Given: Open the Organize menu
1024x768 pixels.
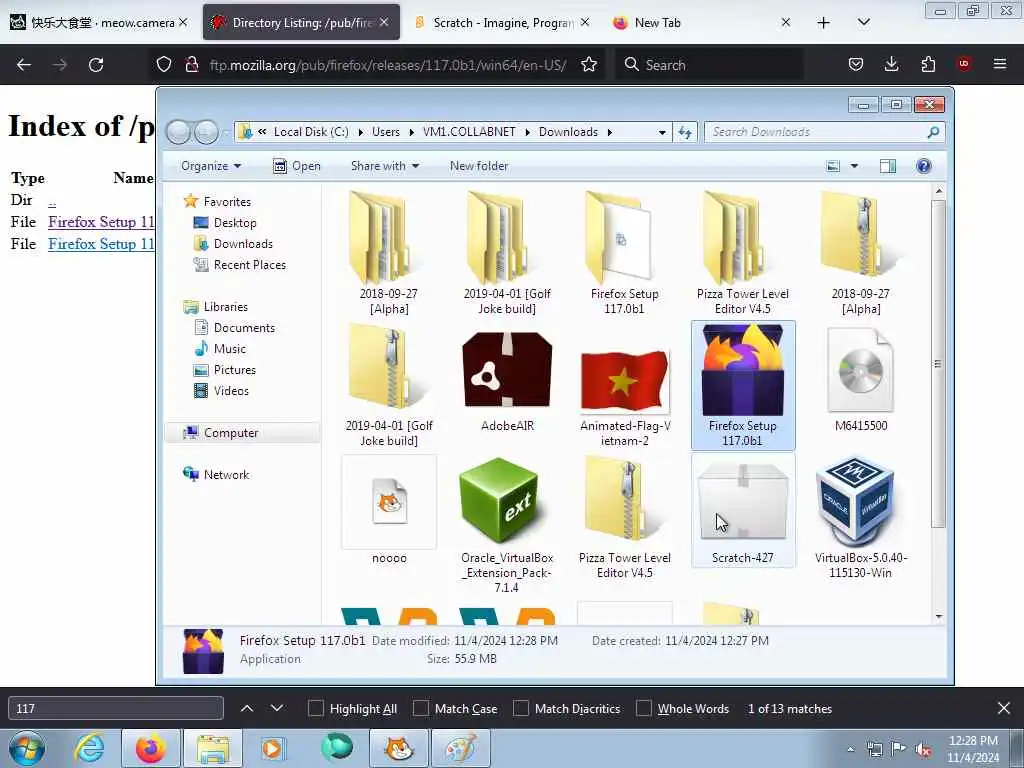Looking at the screenshot, I should point(211,166).
